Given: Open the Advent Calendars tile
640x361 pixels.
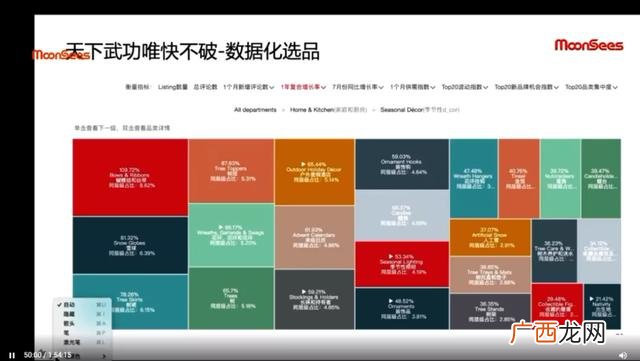Looking at the screenshot, I should pos(314,237).
